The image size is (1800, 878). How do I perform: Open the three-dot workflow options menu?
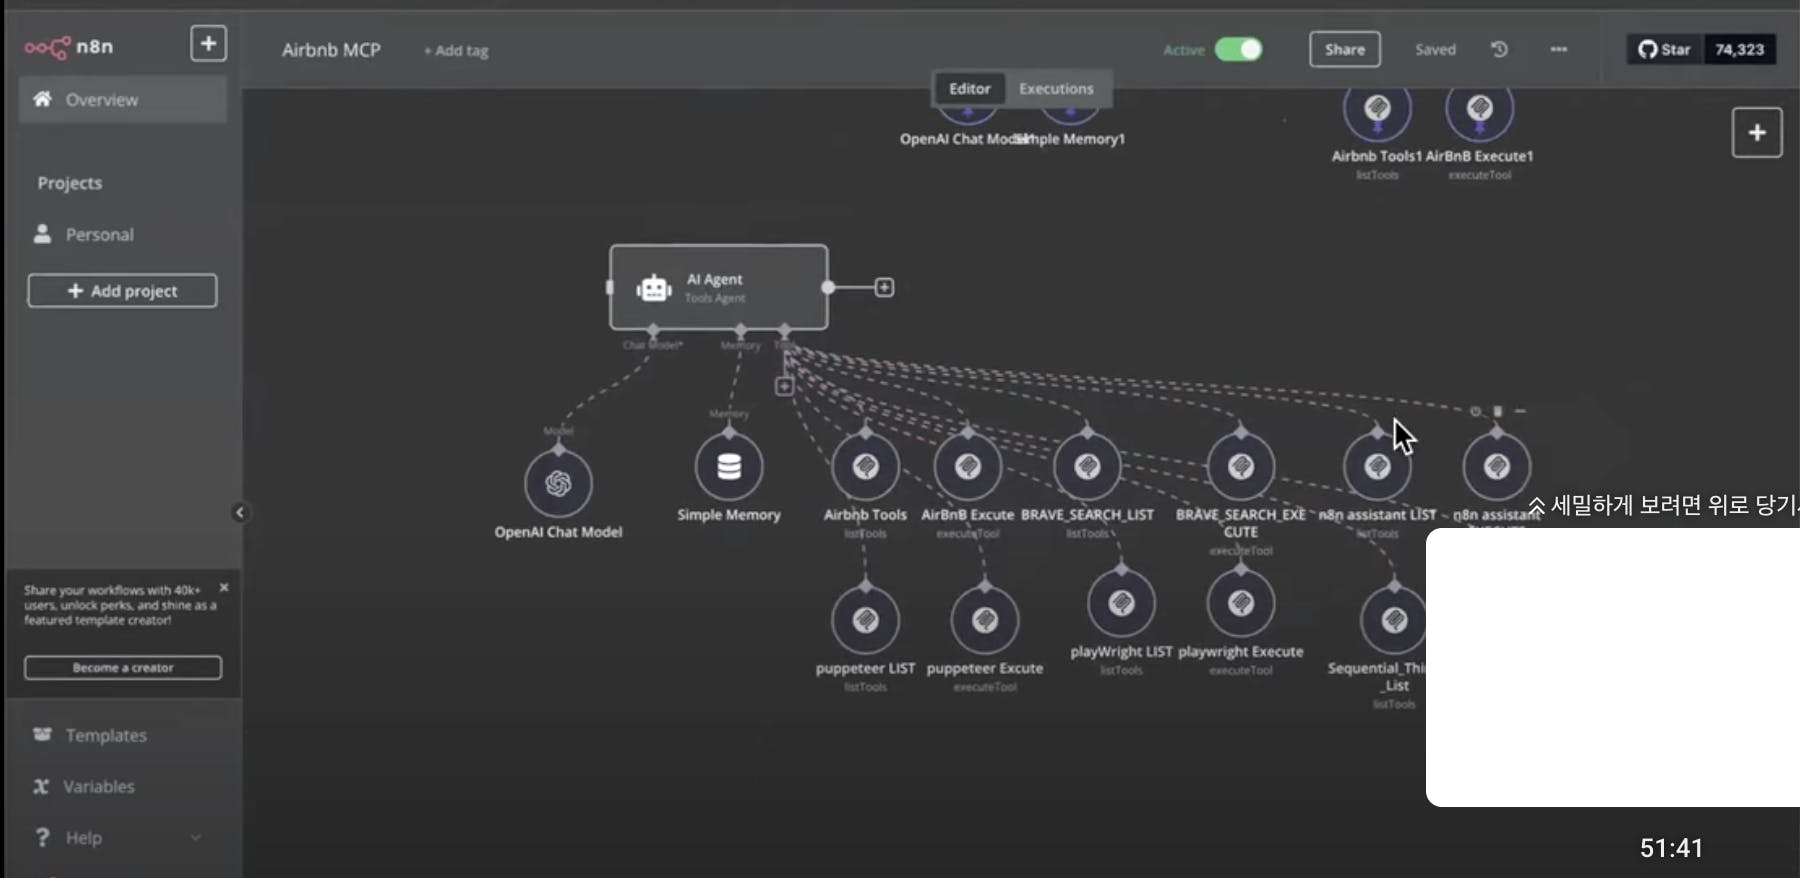(1559, 49)
